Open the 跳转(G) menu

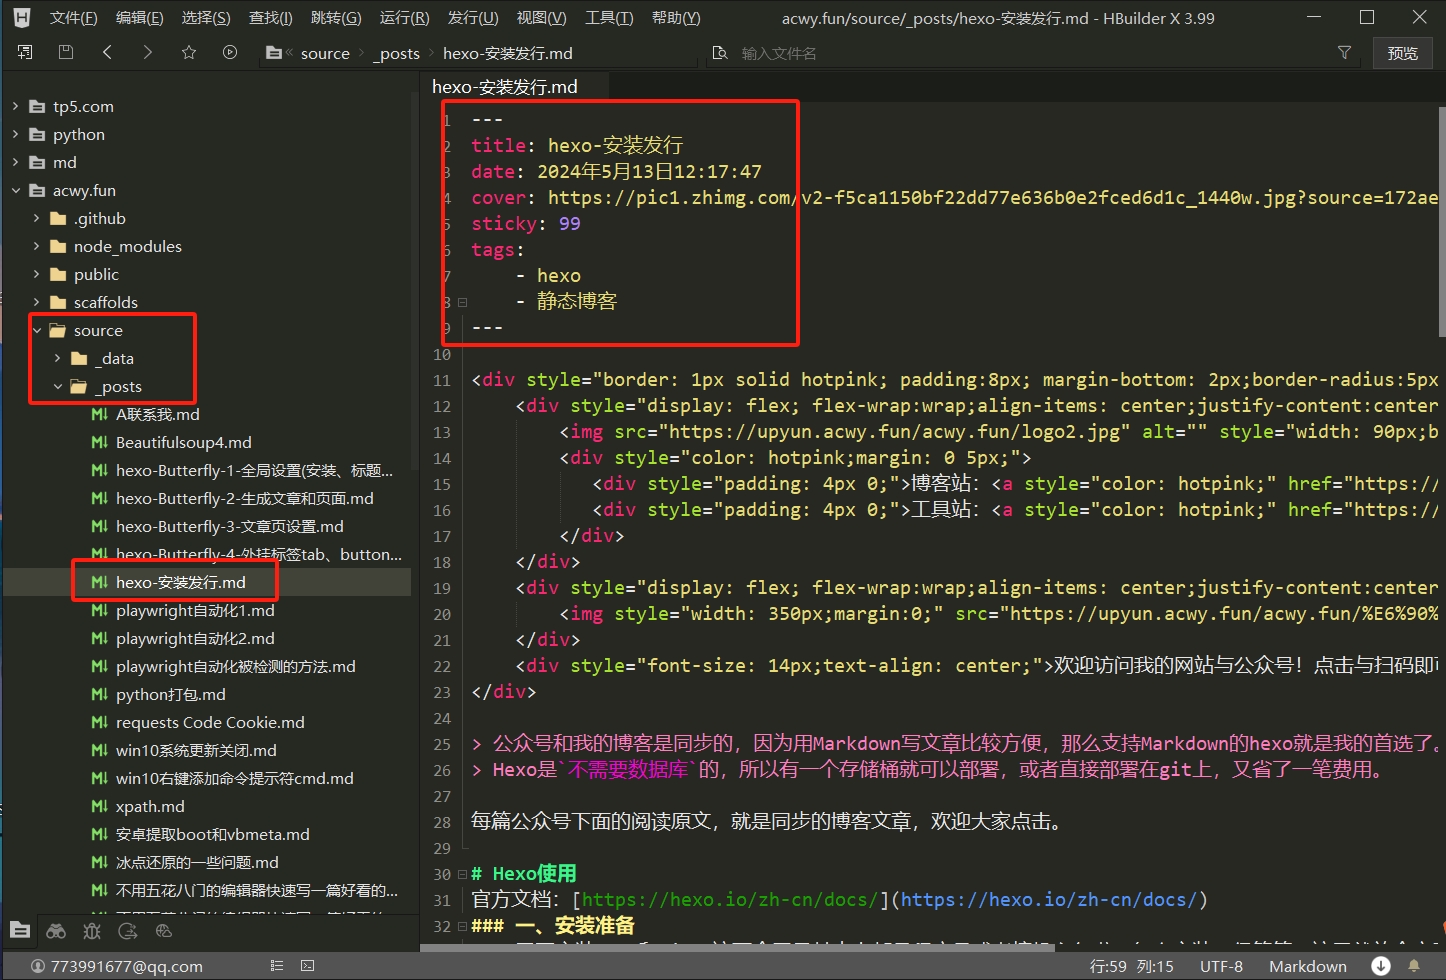pyautogui.click(x=336, y=17)
